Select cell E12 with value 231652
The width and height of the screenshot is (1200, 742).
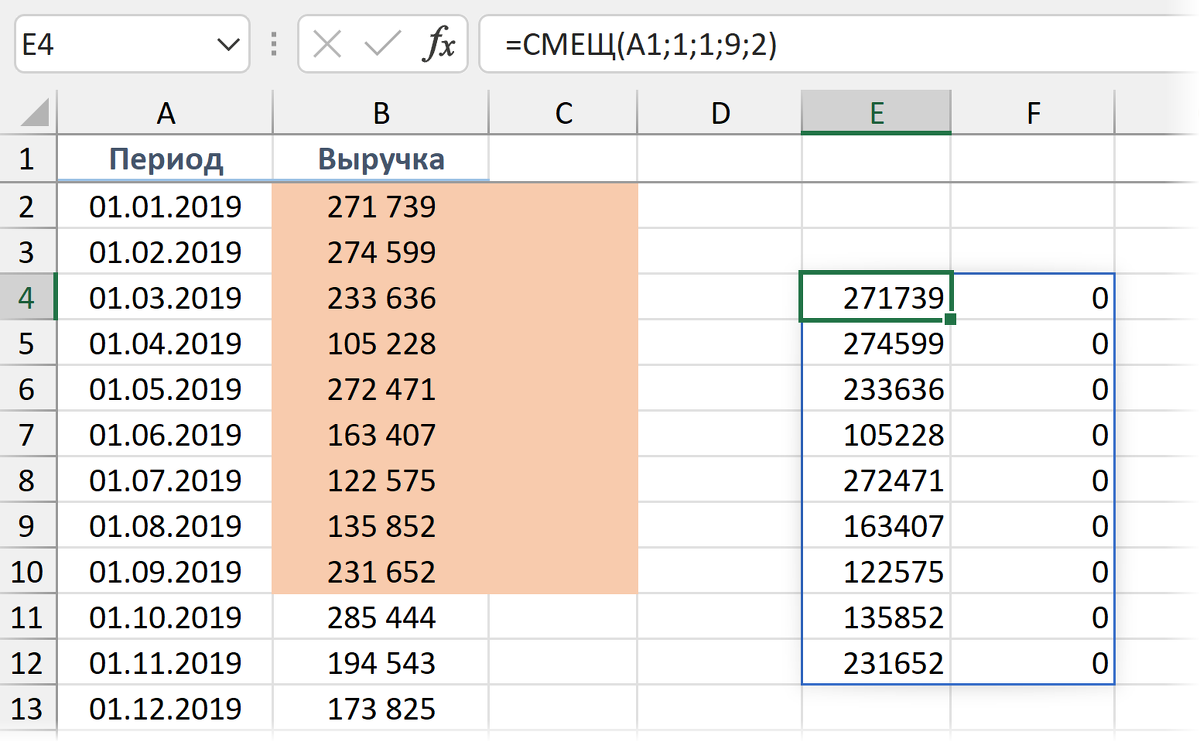[x=876, y=664]
